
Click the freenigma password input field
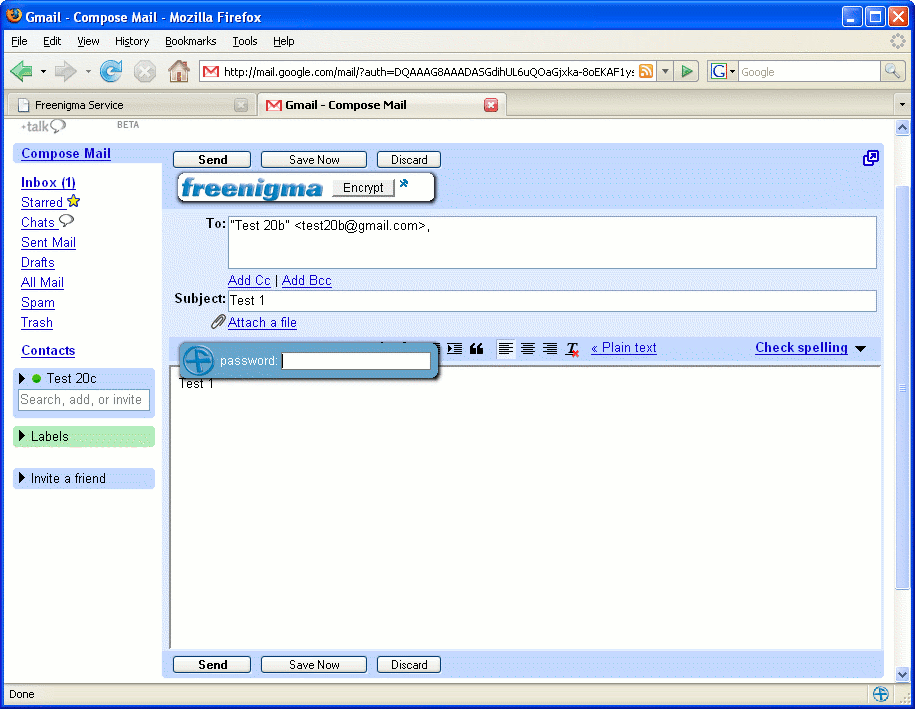click(356, 361)
